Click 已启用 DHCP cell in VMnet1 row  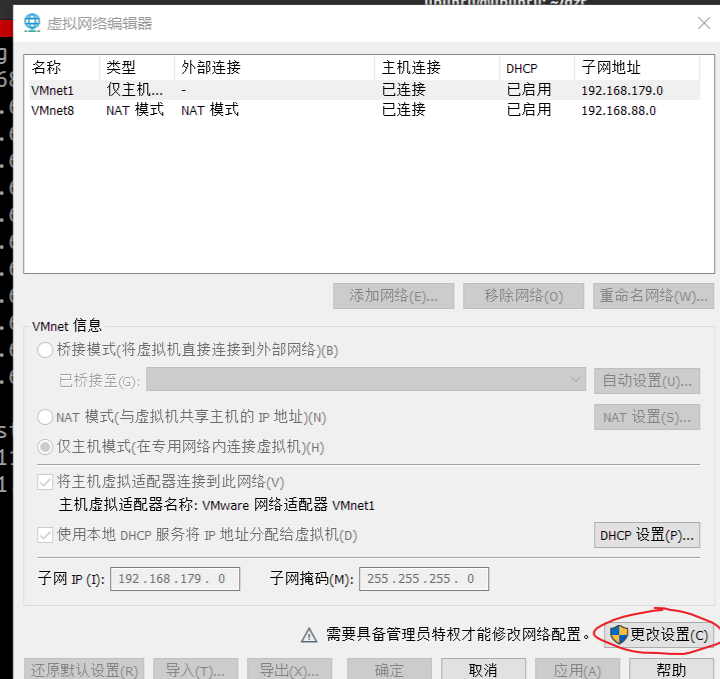(529, 90)
